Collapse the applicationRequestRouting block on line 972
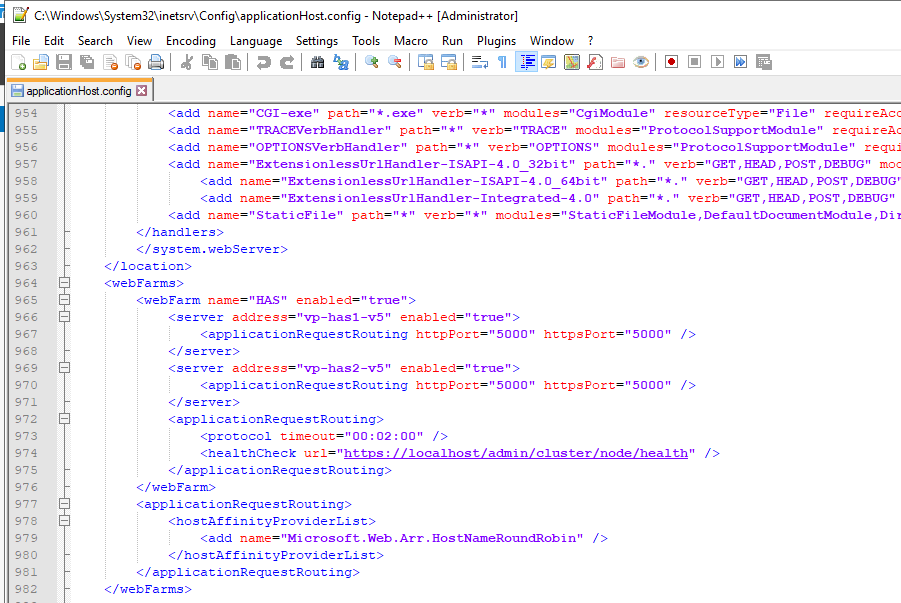 coord(64,419)
